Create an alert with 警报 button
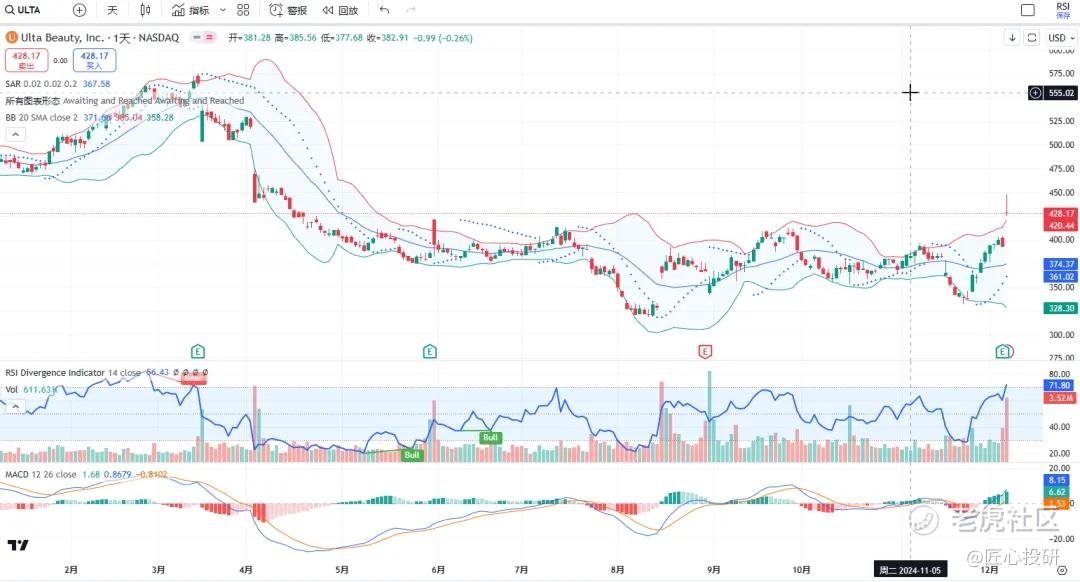This screenshot has width=1080, height=582. click(288, 10)
